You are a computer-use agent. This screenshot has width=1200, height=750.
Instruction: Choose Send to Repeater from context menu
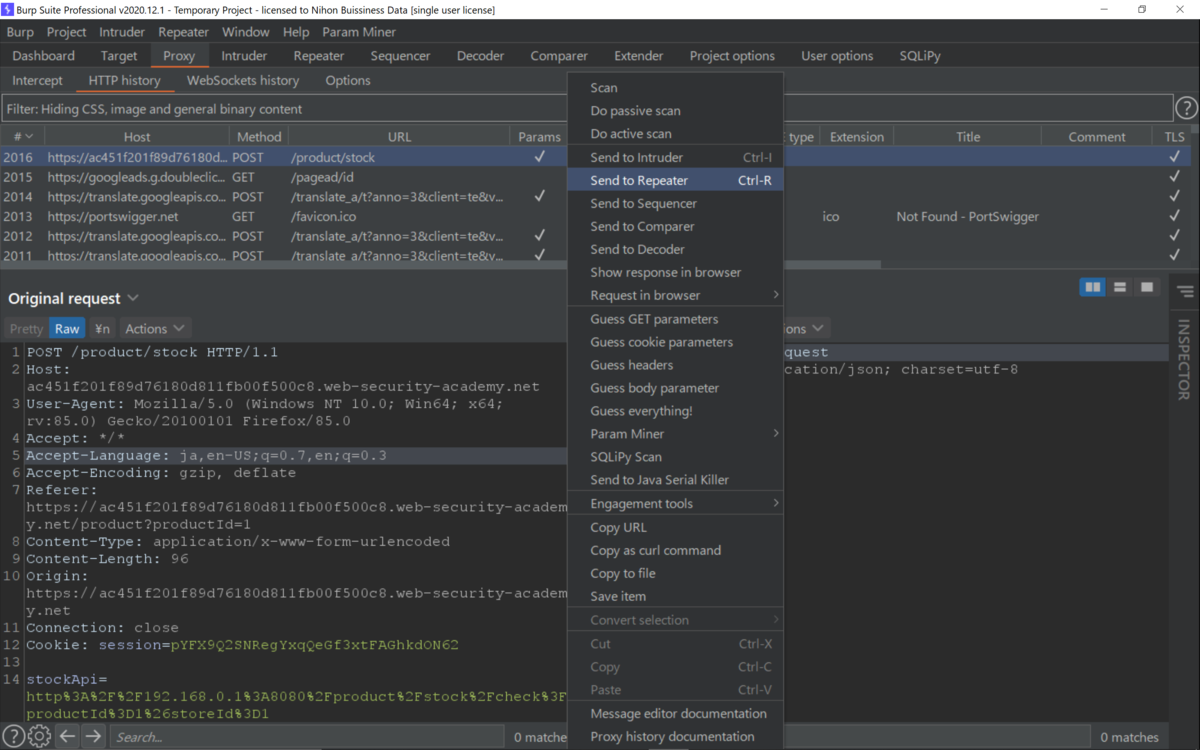click(x=675, y=180)
